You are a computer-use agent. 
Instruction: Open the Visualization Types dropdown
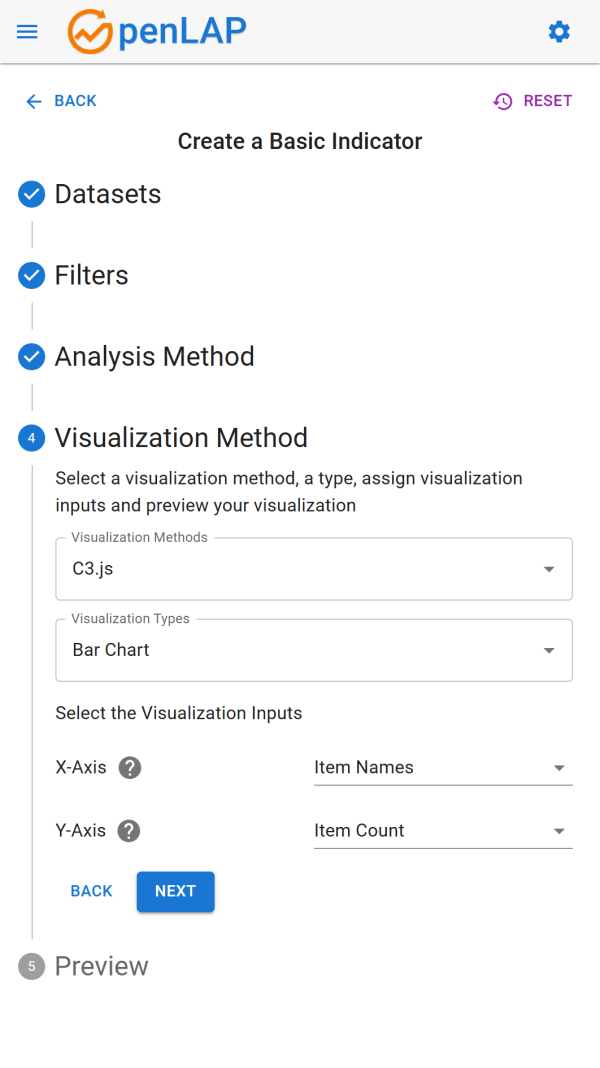[x=313, y=650]
